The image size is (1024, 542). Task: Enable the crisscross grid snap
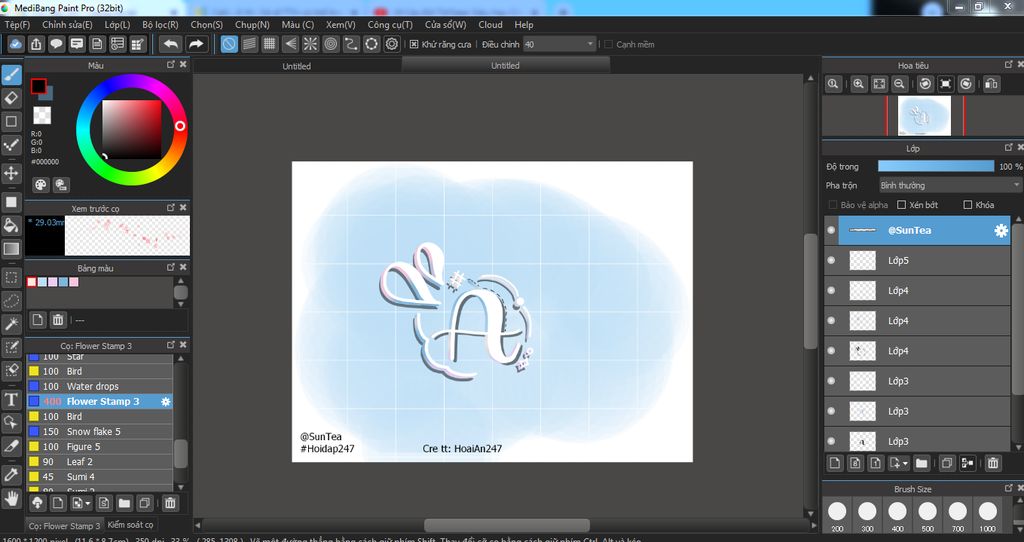270,44
